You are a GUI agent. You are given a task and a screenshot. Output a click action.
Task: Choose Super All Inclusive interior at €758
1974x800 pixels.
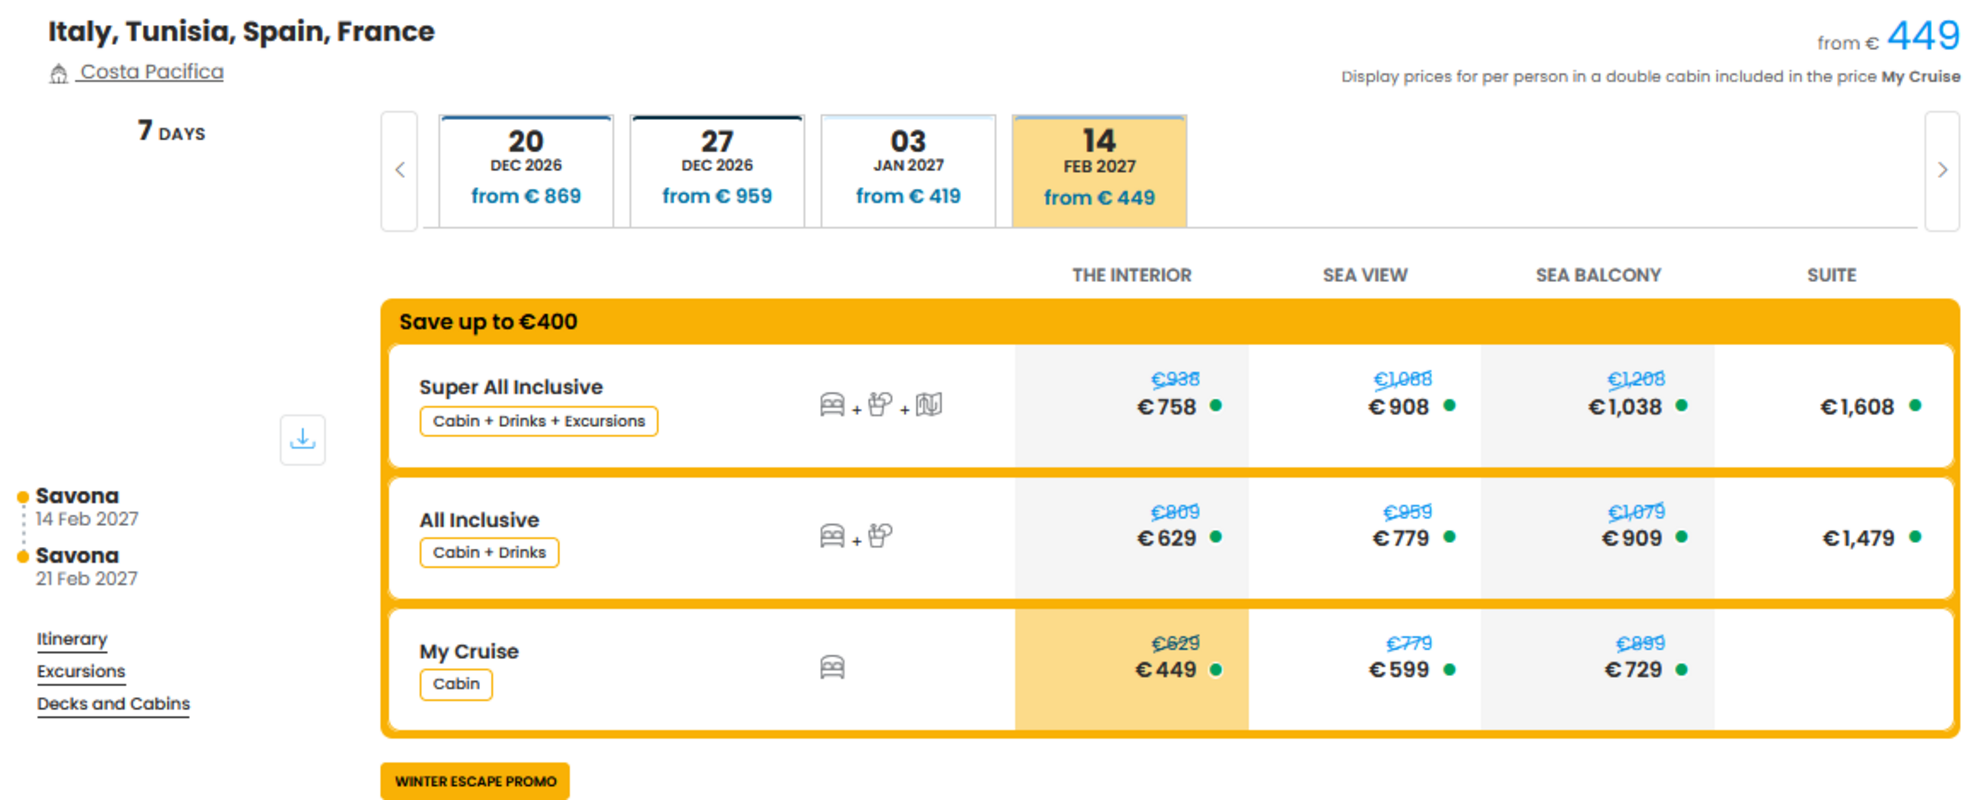[x=1132, y=406]
